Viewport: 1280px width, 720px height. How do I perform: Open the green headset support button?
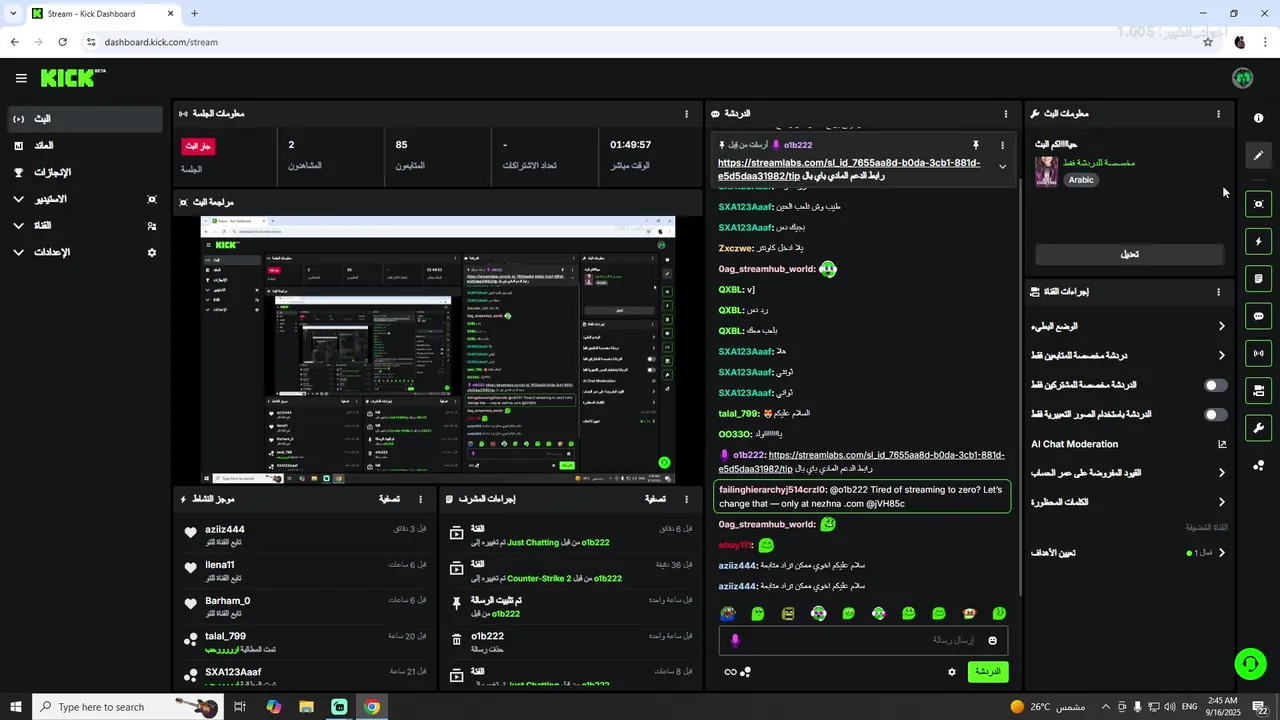coord(1250,664)
